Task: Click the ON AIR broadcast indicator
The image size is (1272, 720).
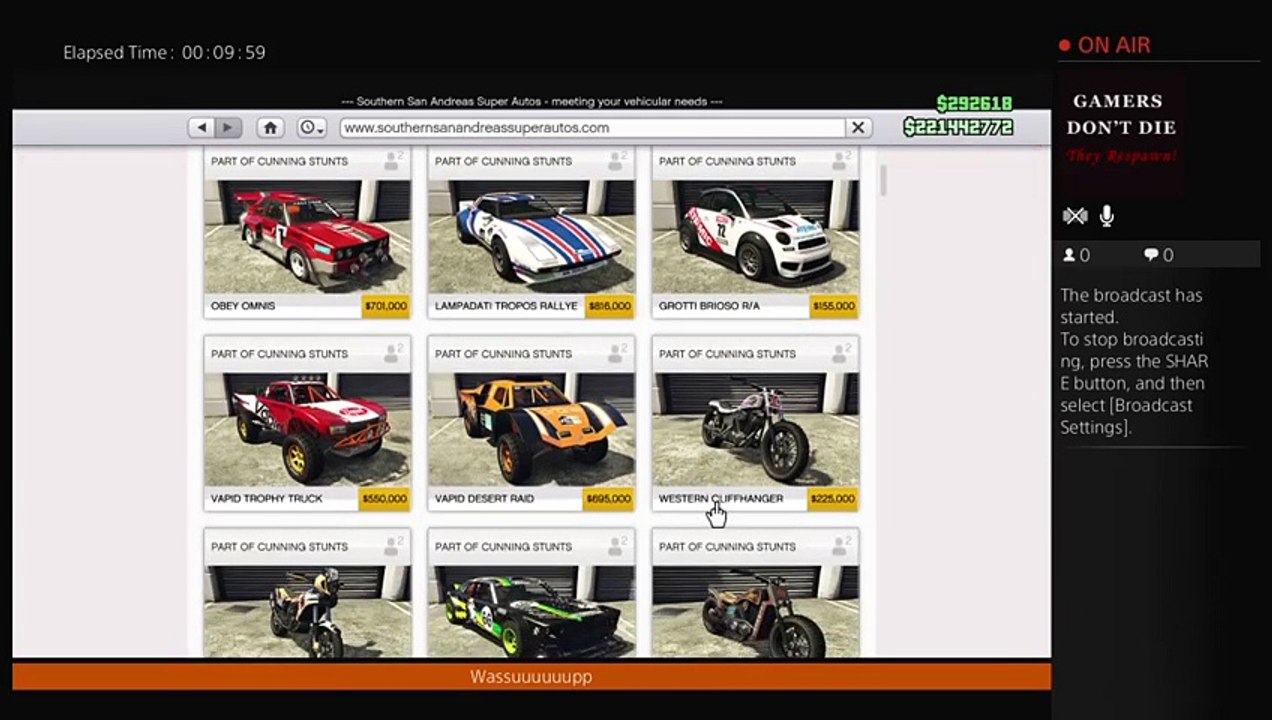Action: (1105, 45)
